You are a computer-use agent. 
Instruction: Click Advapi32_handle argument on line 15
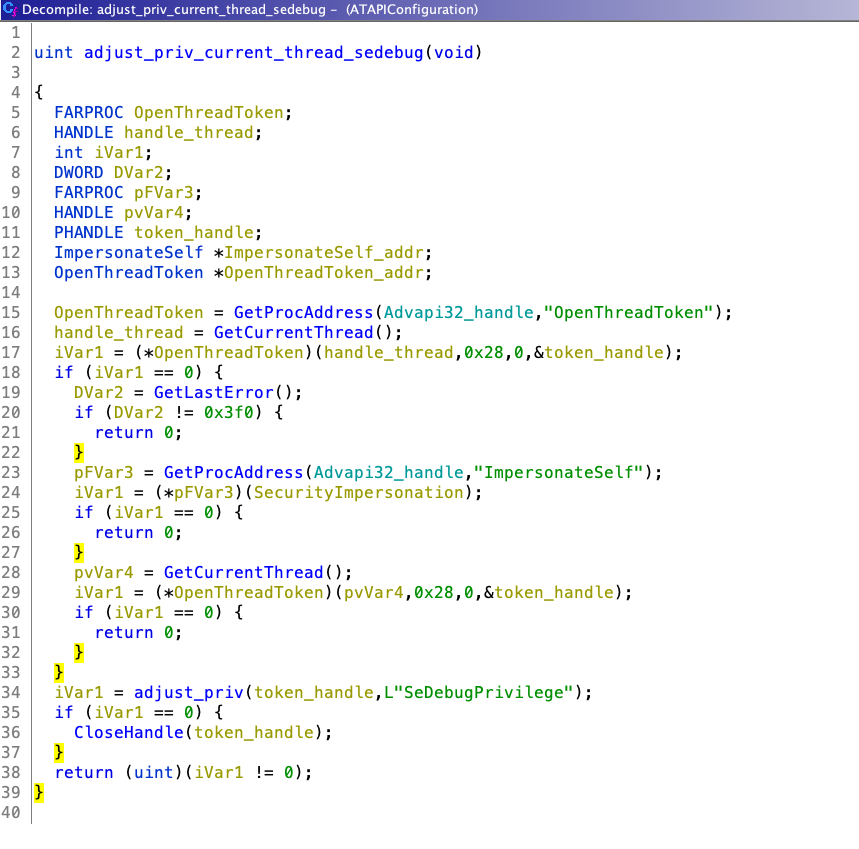pyautogui.click(x=459, y=312)
